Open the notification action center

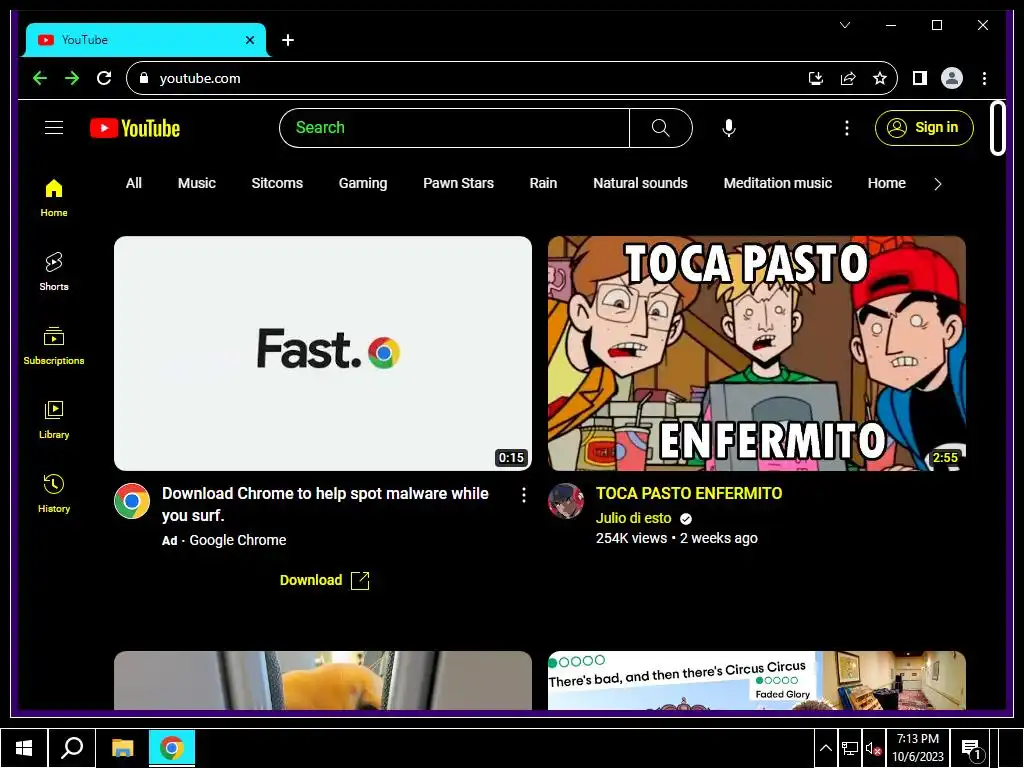click(972, 748)
